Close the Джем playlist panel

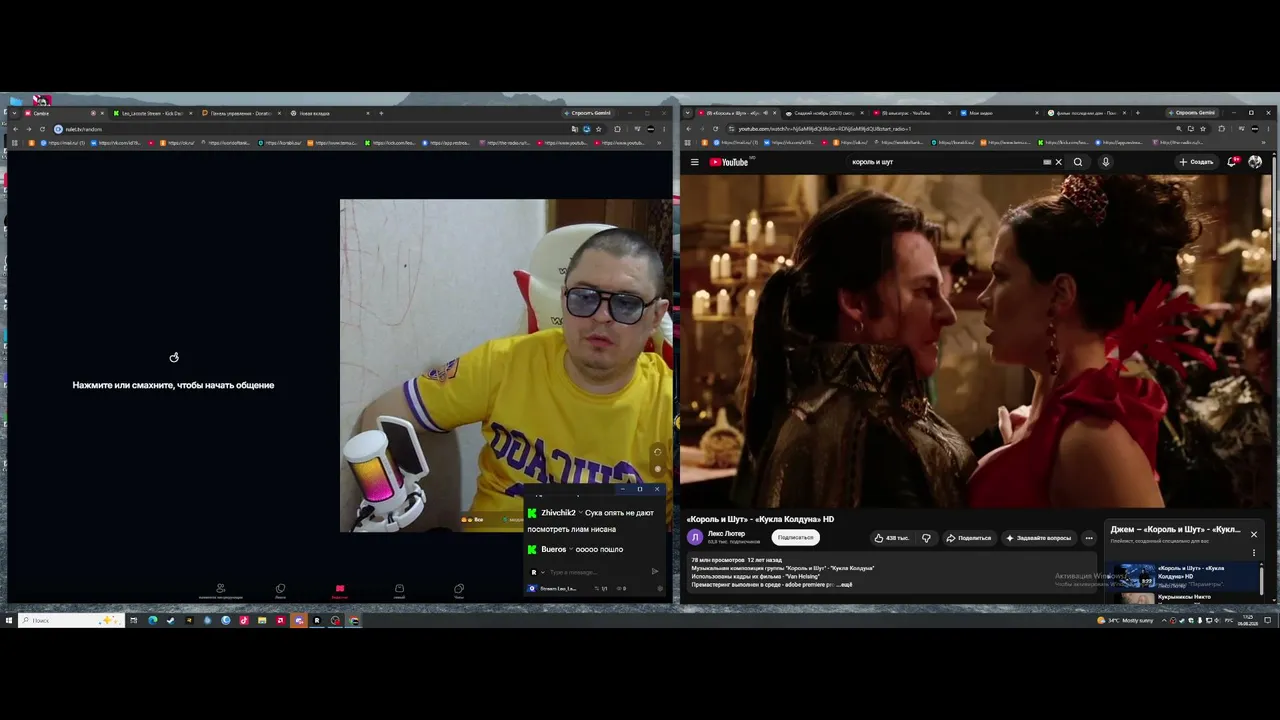[x=1253, y=534]
